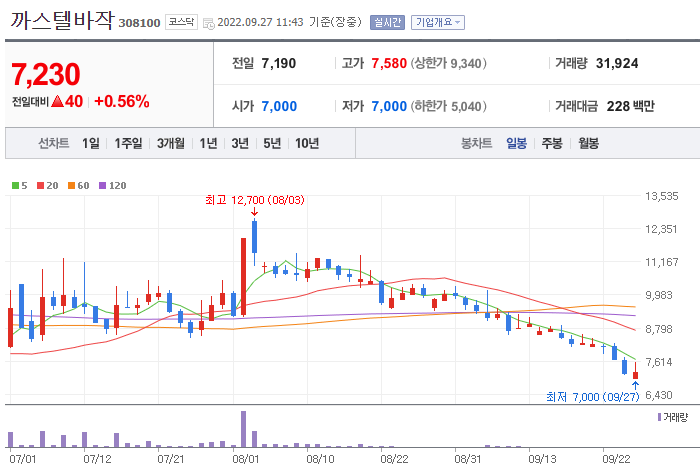Select the 3개월 line chart tab
The width and height of the screenshot is (700, 469).
click(x=171, y=143)
